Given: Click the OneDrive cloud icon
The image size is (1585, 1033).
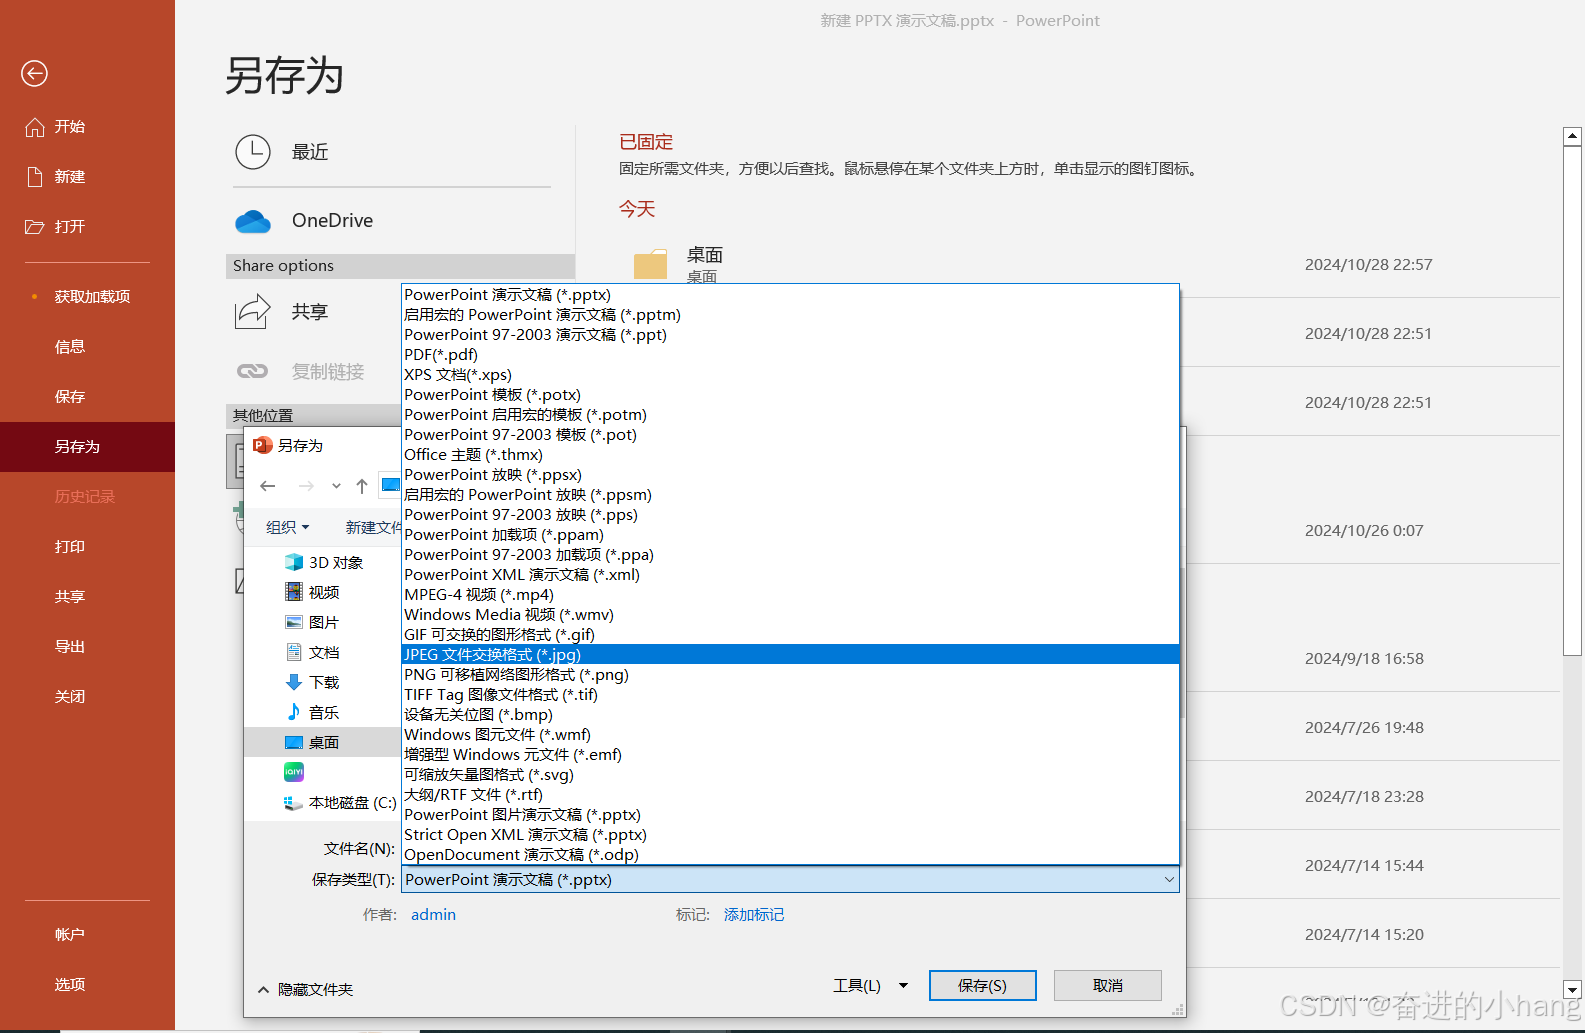Looking at the screenshot, I should [253, 221].
